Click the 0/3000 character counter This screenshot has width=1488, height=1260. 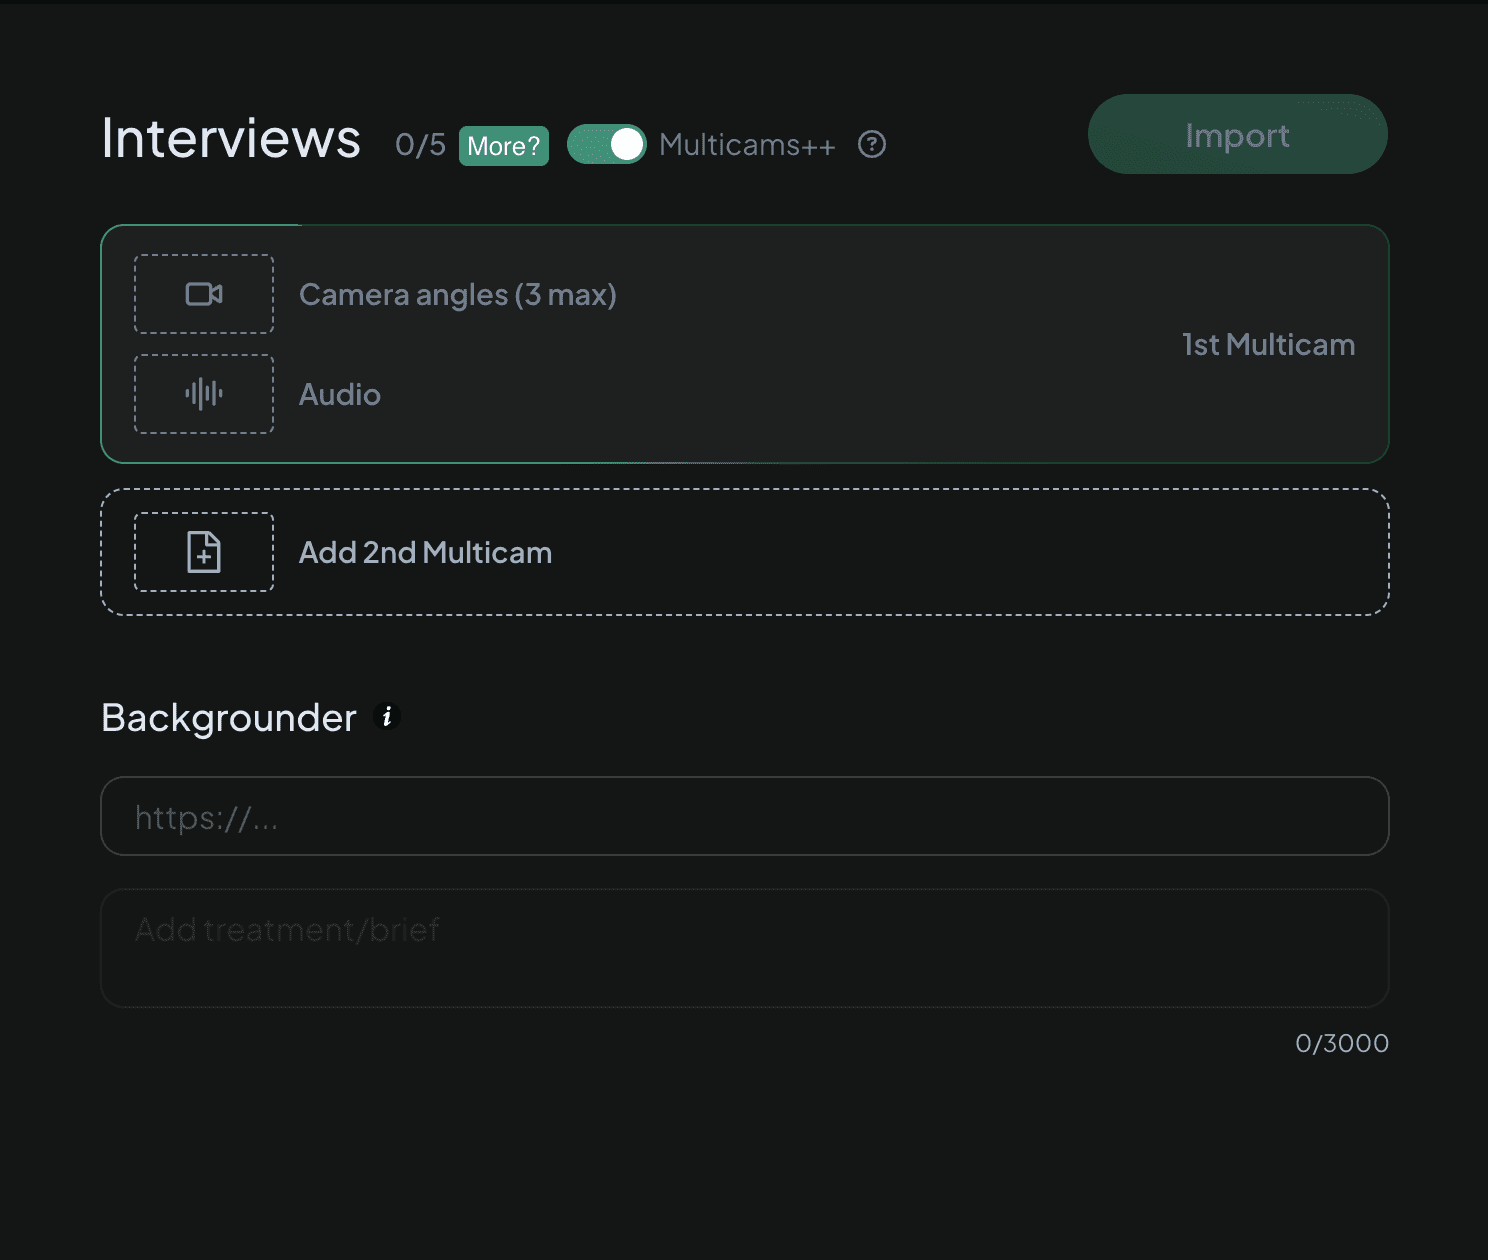1342,1043
